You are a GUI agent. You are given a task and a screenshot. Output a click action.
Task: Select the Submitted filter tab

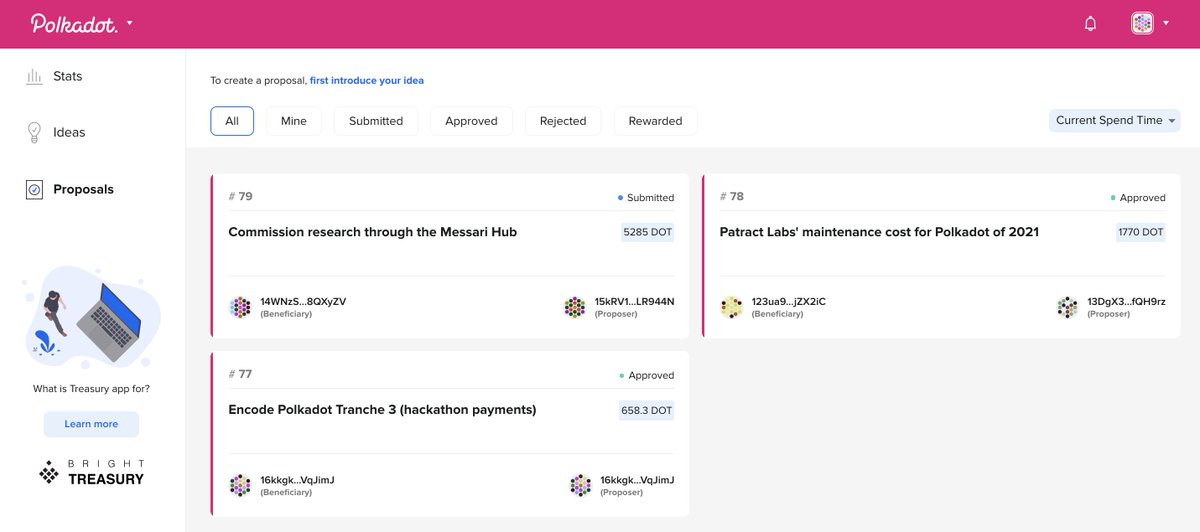pos(376,121)
